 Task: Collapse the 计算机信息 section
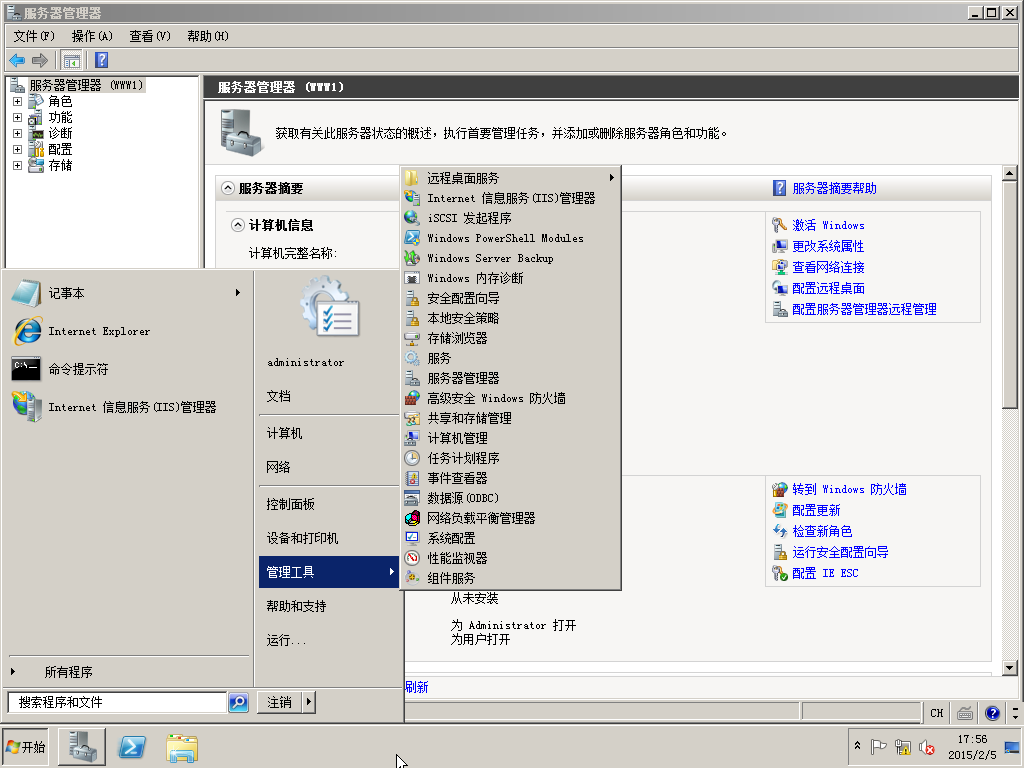coord(238,225)
